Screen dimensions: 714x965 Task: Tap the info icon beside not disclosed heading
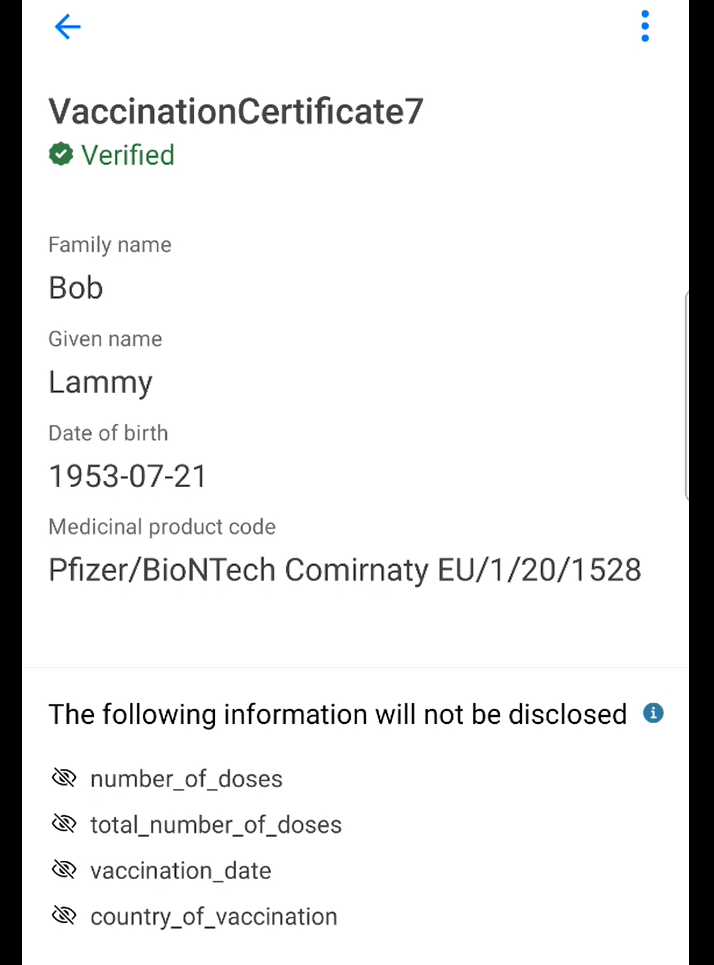(x=653, y=713)
